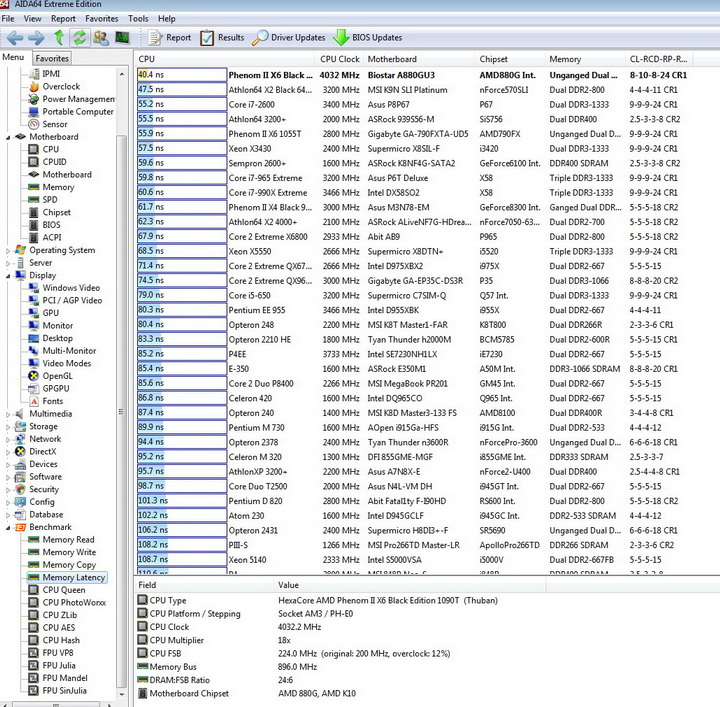Open the Help menu

coord(167,19)
